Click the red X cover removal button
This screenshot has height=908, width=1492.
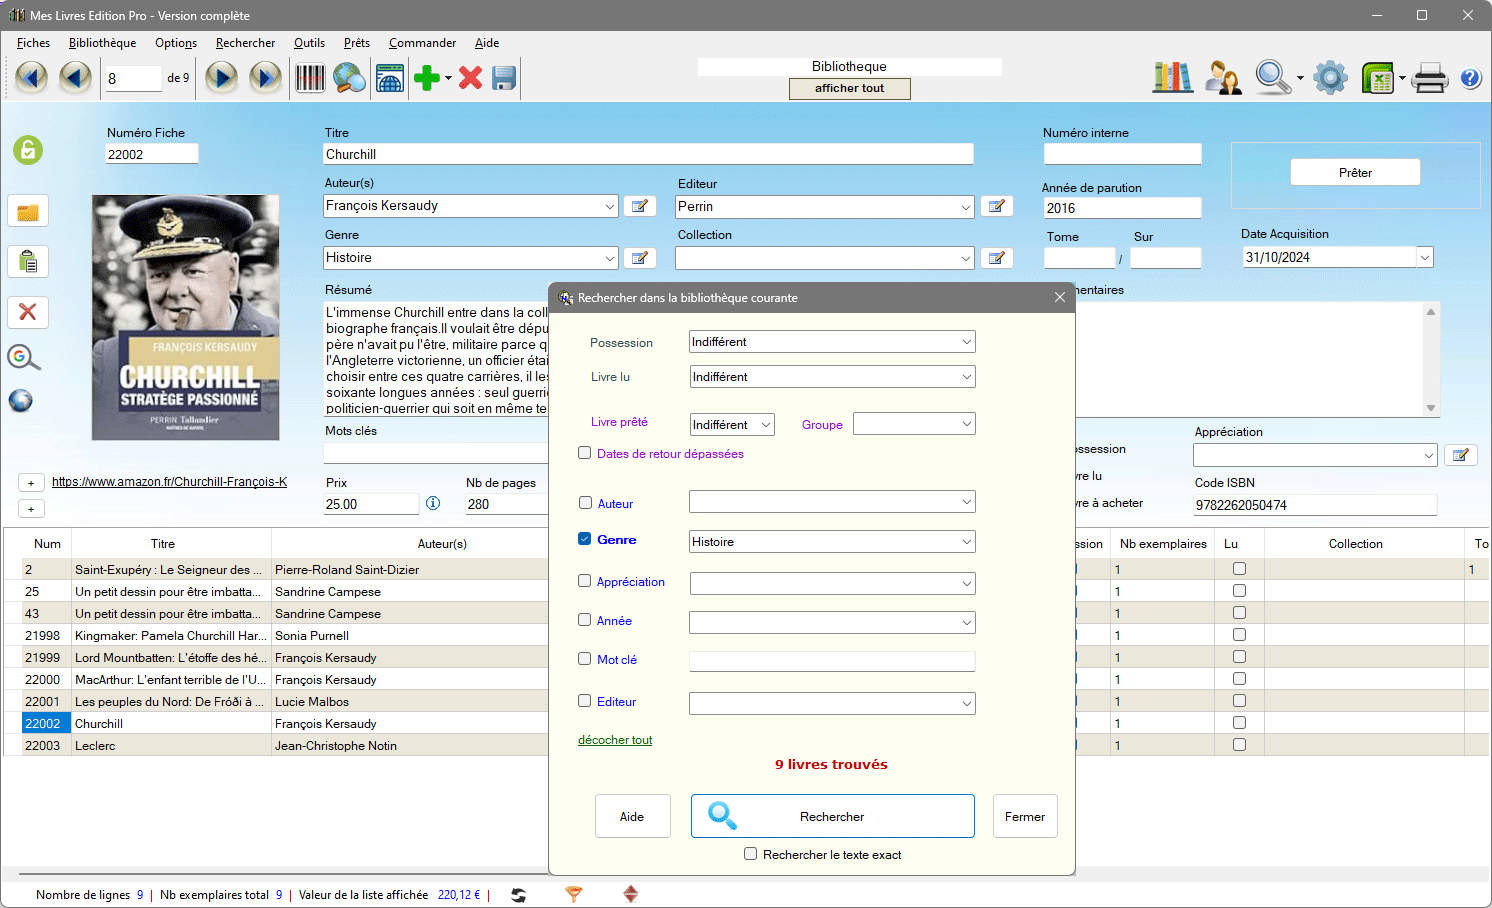[28, 312]
